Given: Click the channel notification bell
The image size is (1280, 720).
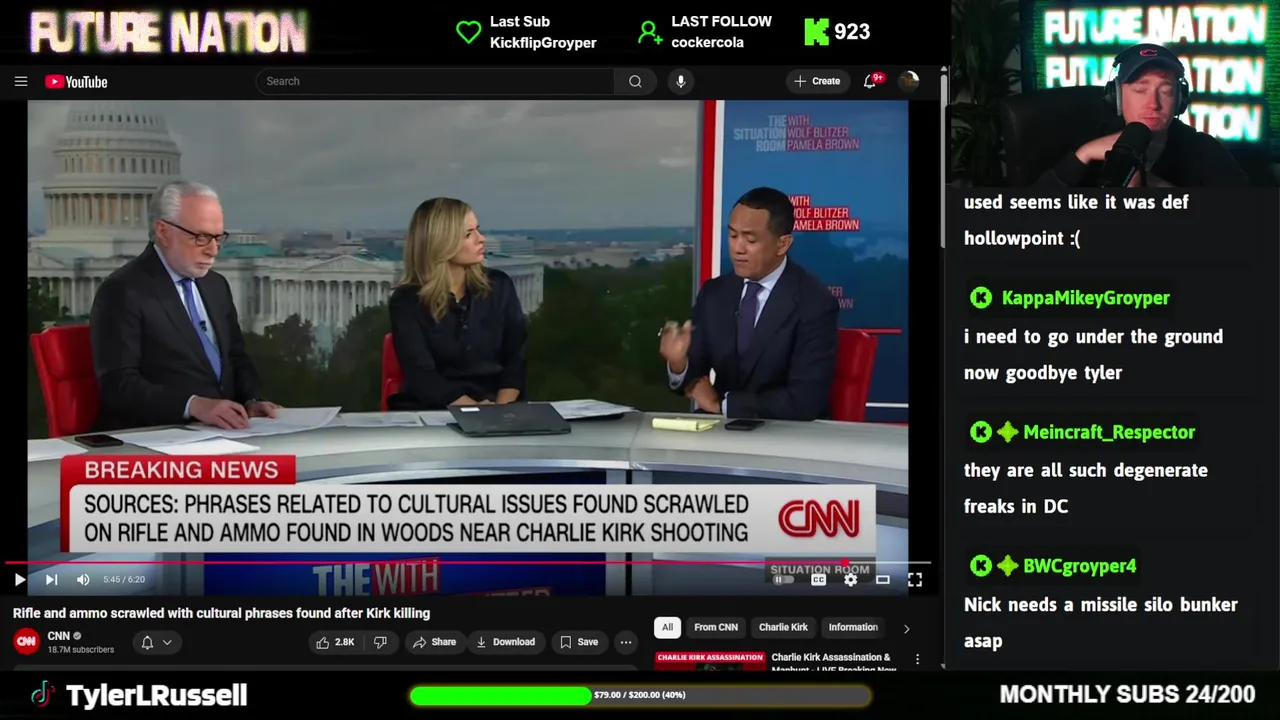Looking at the screenshot, I should pos(147,642).
